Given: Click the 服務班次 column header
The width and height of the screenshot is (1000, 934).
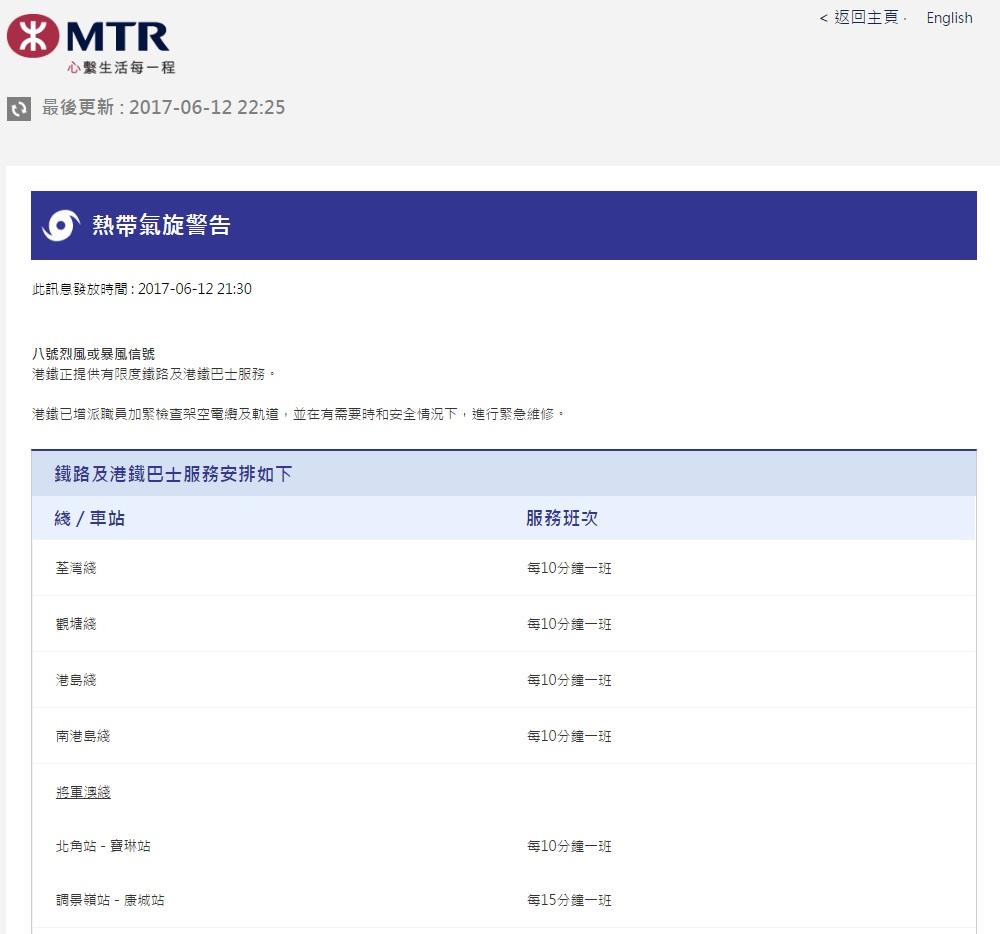Looking at the screenshot, I should pos(562,518).
